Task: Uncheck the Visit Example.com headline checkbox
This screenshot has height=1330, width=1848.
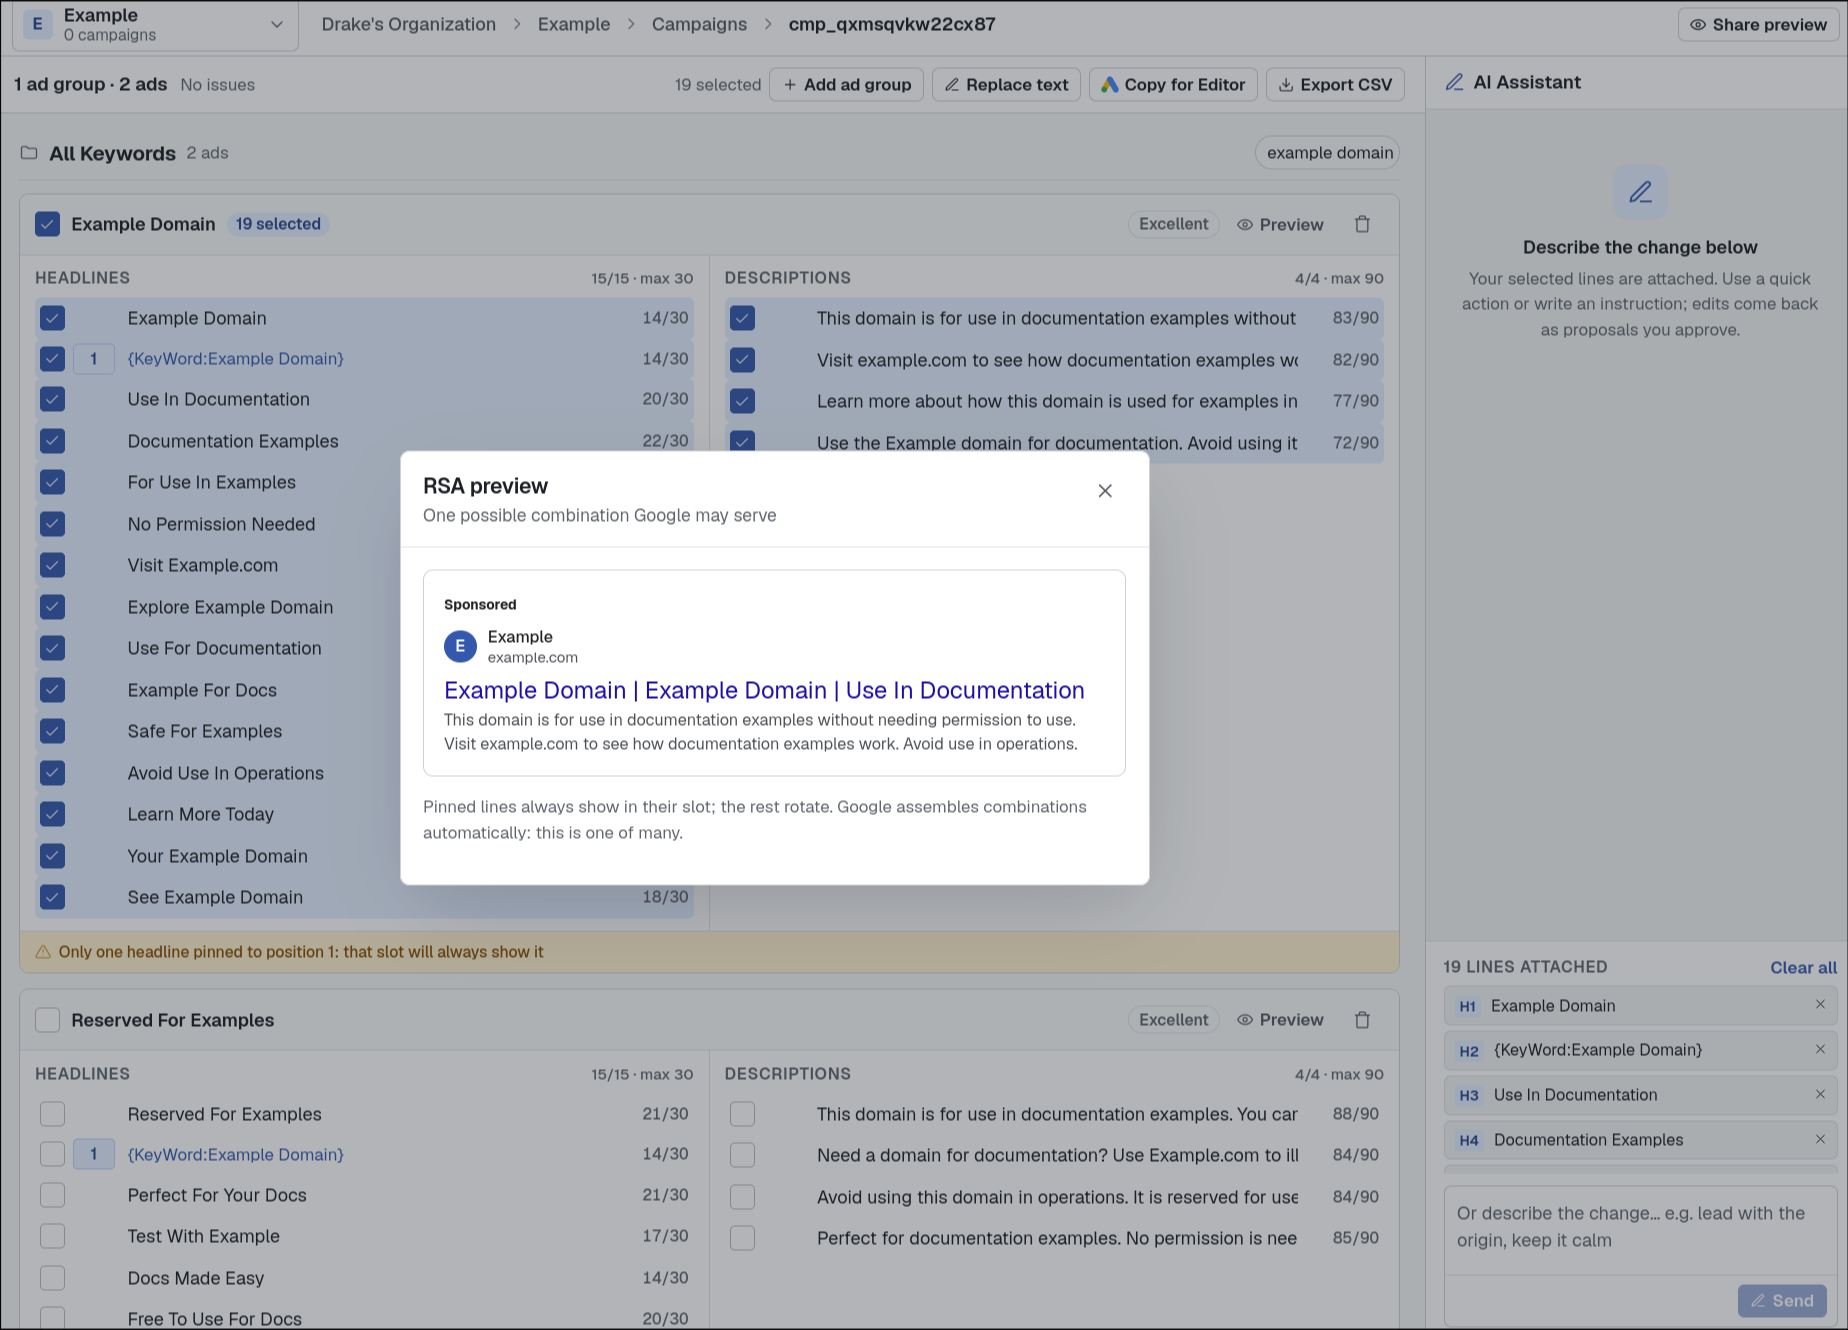Action: (52, 566)
